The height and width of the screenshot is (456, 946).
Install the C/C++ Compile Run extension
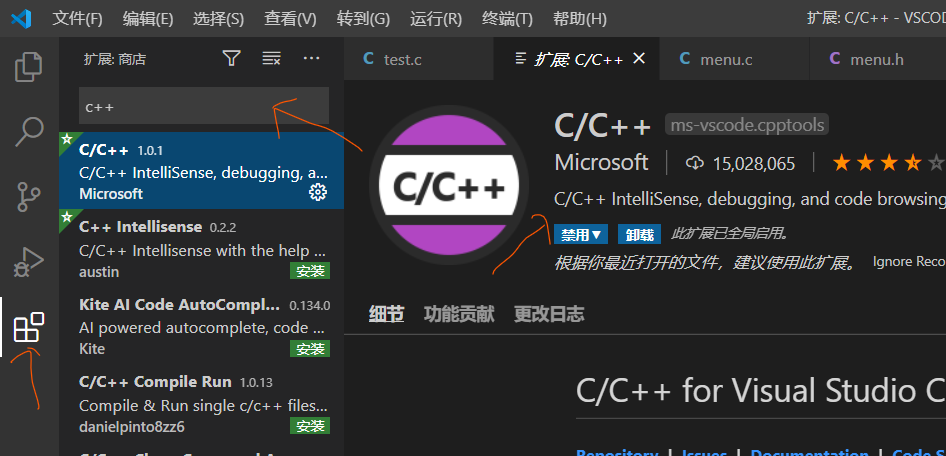[x=310, y=426]
